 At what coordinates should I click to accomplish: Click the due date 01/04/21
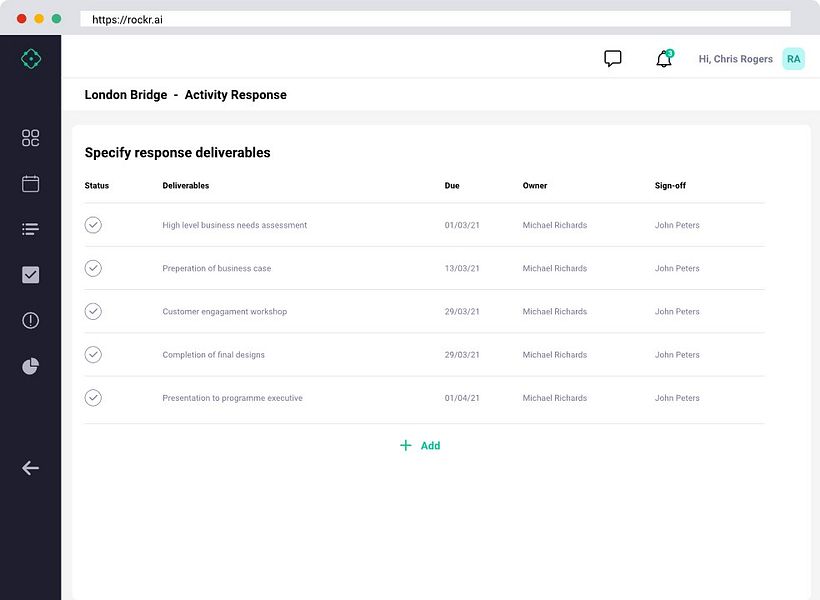coord(462,398)
